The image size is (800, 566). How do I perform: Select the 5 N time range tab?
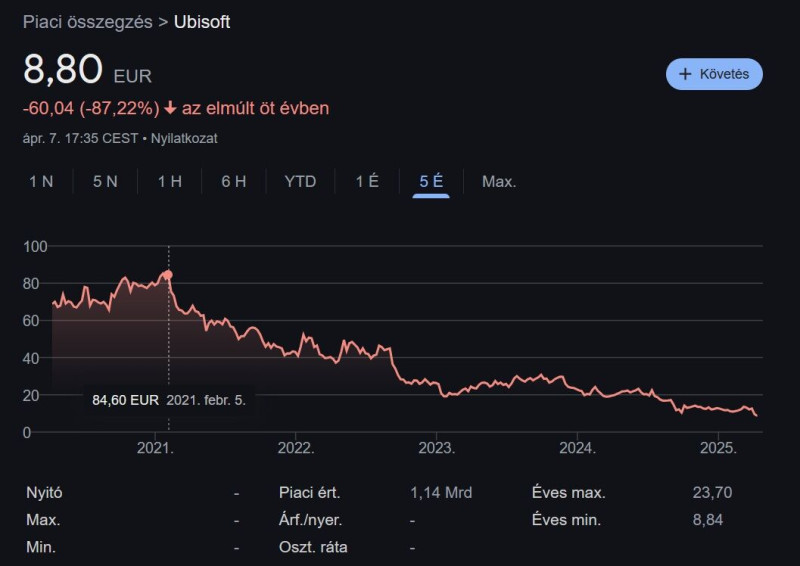coord(105,181)
